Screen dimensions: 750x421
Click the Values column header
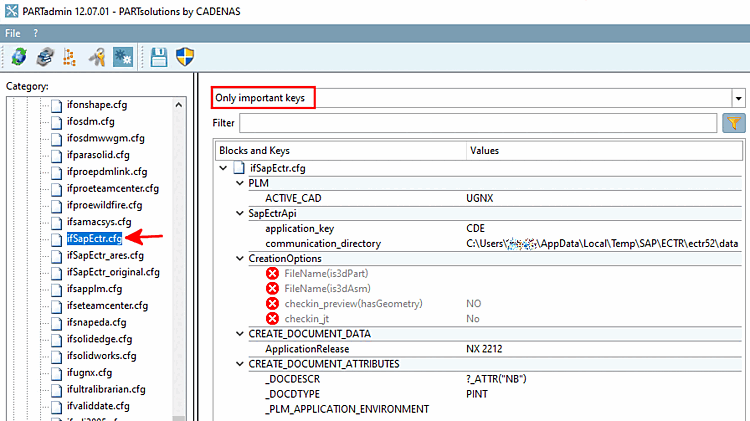click(x=604, y=151)
